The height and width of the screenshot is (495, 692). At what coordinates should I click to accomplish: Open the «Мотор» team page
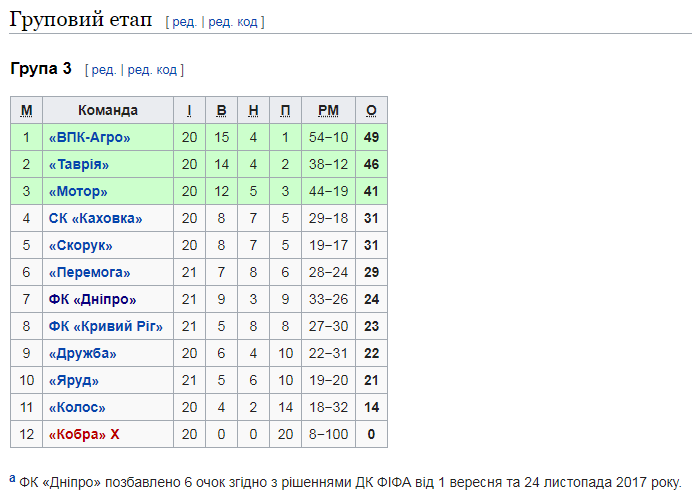point(77,191)
